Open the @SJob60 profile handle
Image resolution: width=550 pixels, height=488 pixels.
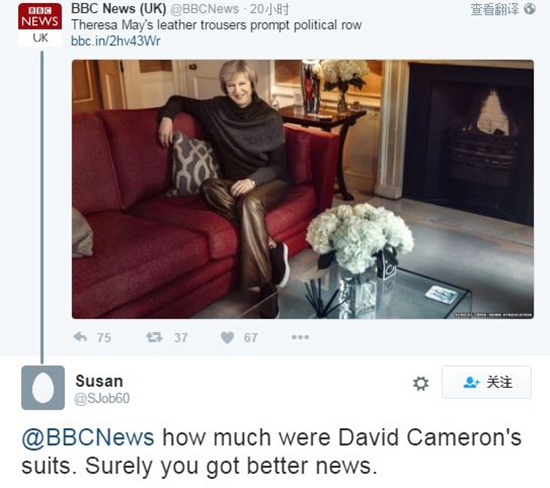click(102, 399)
